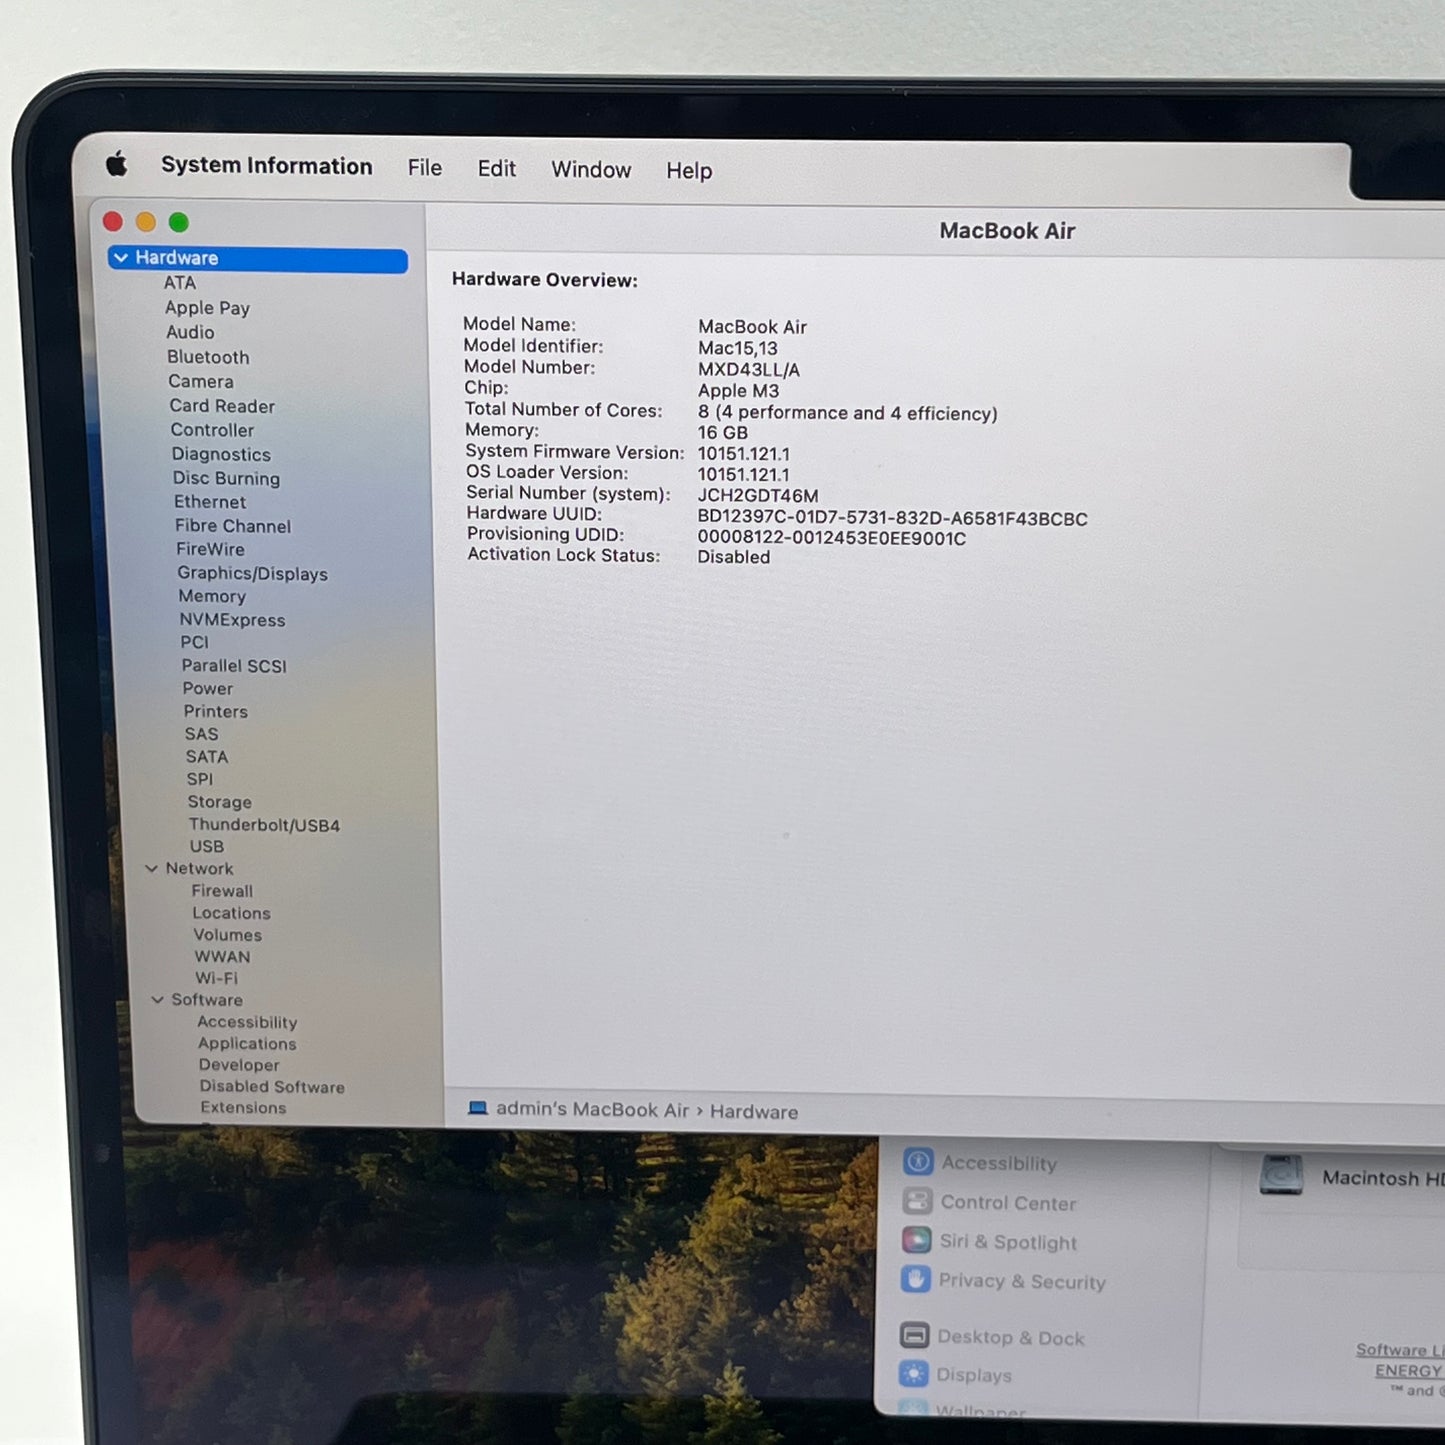This screenshot has width=1445, height=1445.
Task: Click the Hardware UUID value
Action: click(x=892, y=518)
